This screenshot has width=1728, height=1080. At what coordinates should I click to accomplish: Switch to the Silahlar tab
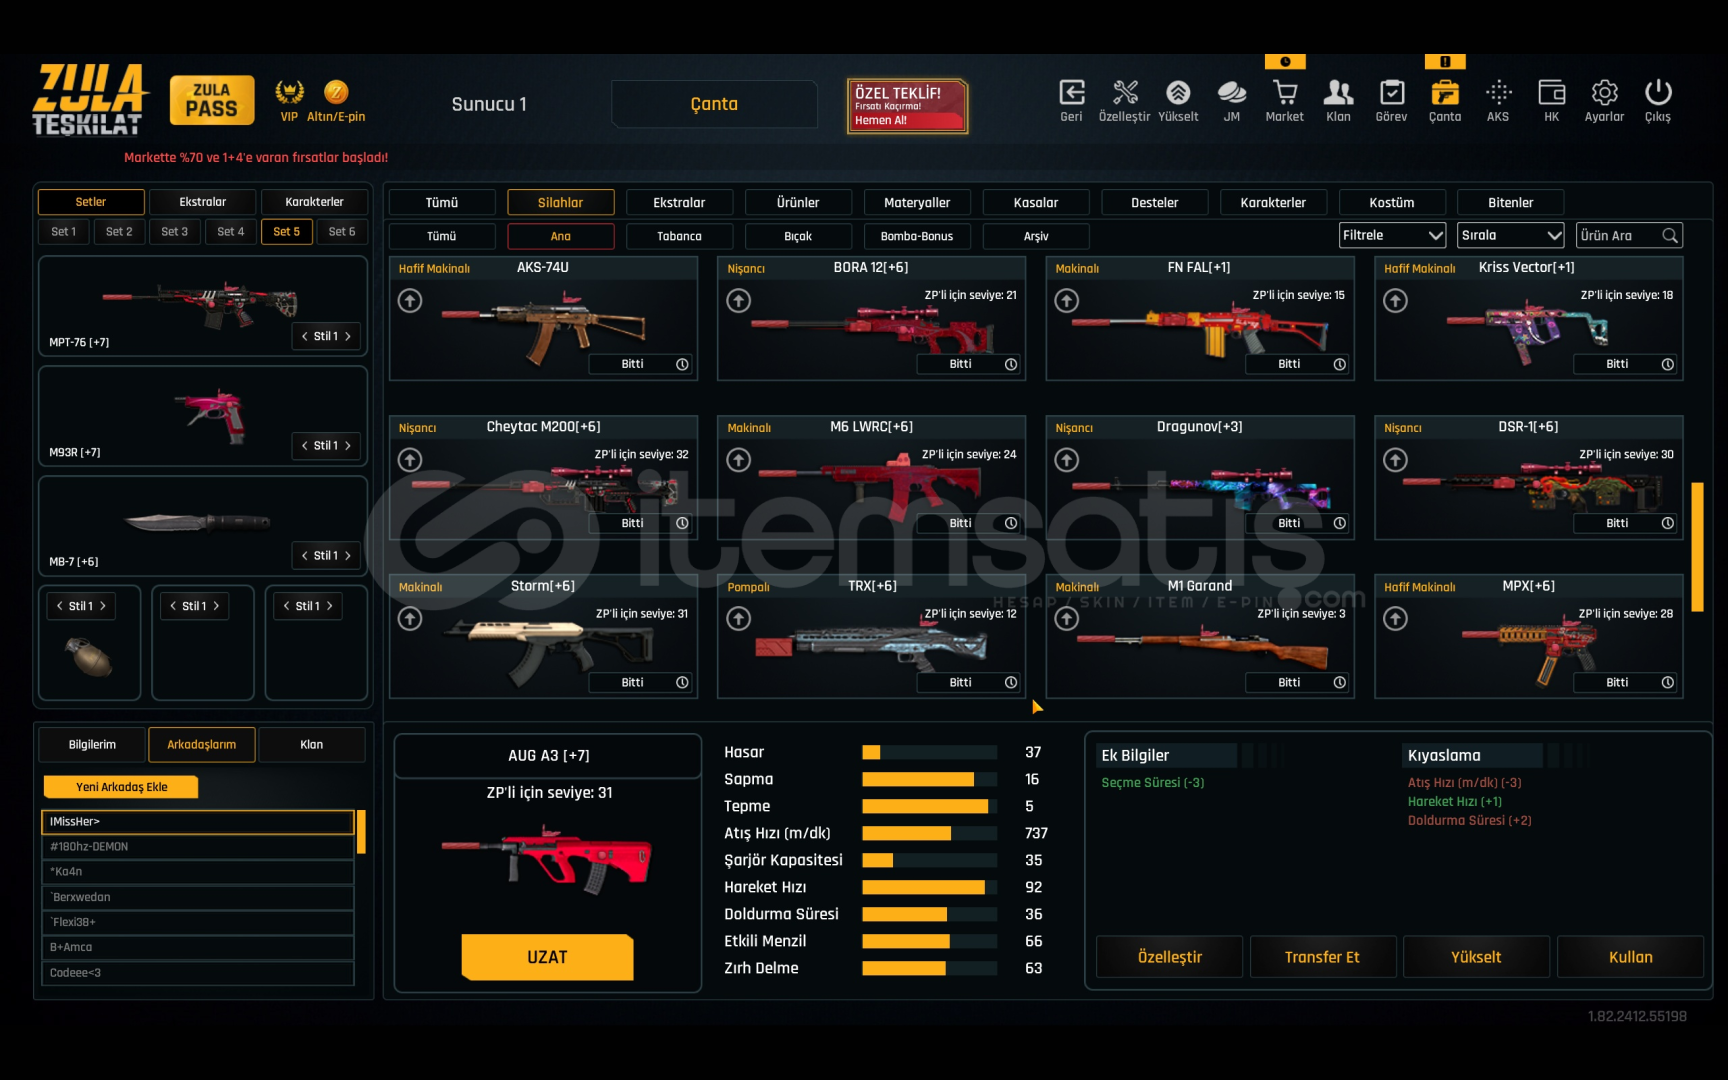(560, 202)
